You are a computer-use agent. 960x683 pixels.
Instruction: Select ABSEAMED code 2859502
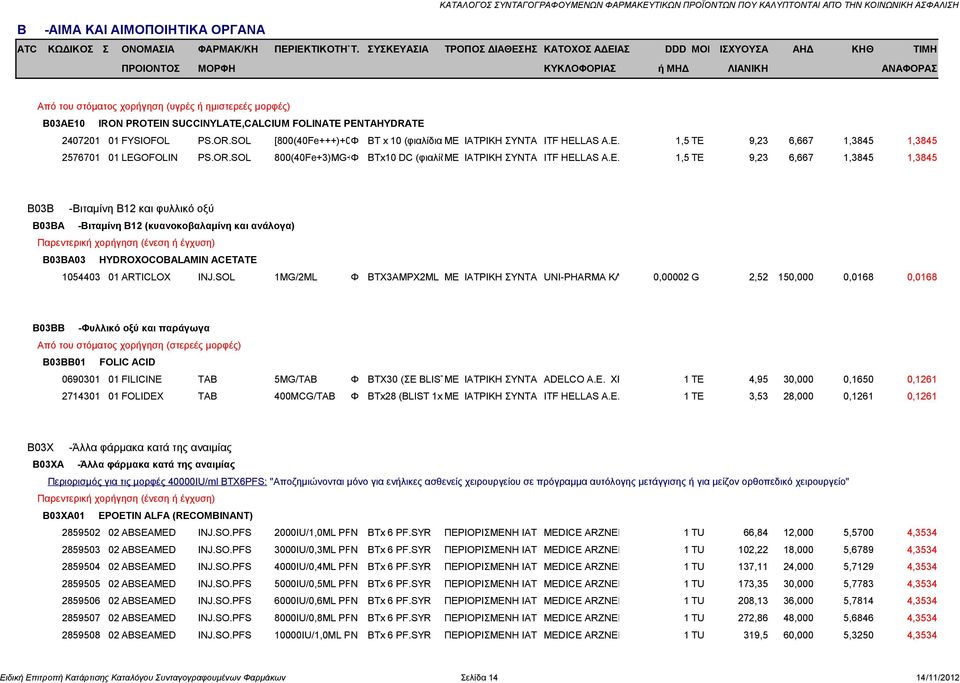(x=81, y=533)
